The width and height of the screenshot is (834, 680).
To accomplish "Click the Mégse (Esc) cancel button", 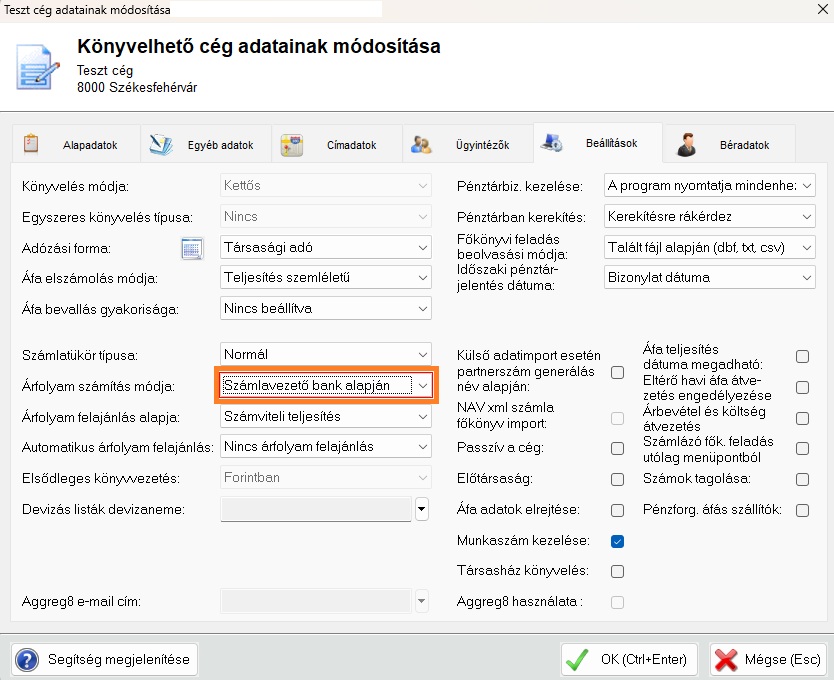I will (x=767, y=660).
